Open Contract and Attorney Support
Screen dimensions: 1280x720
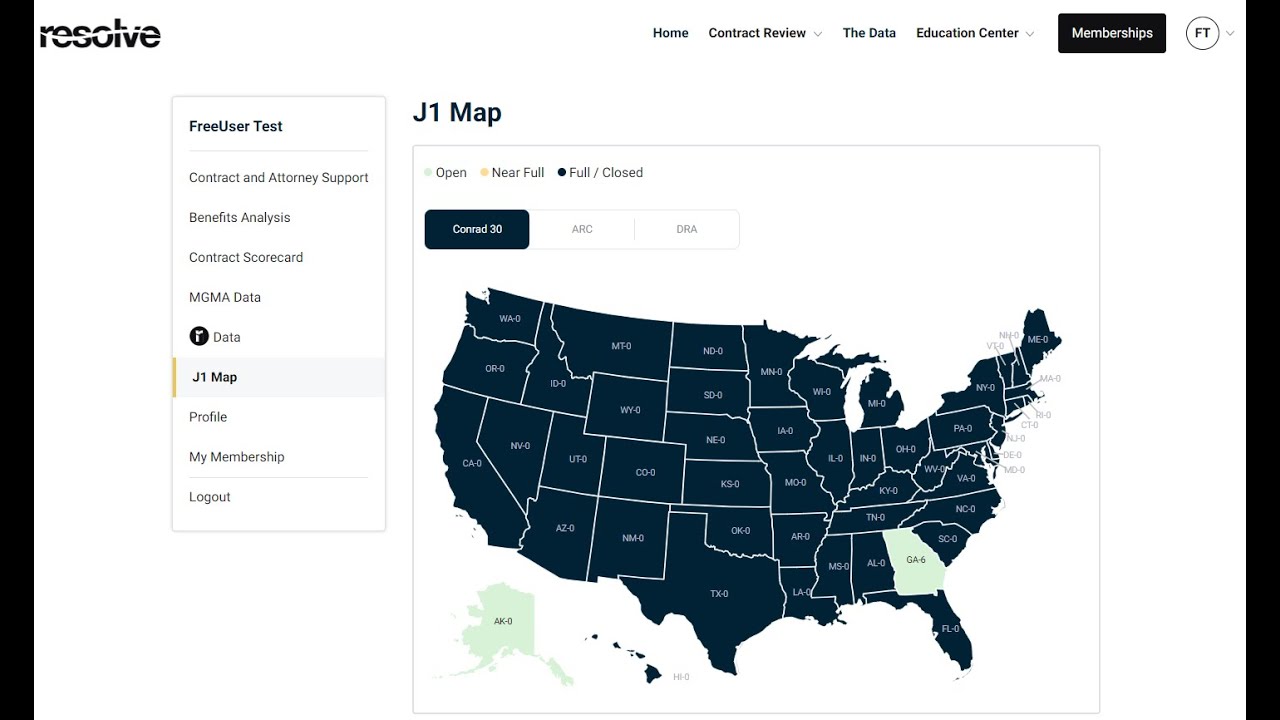pyautogui.click(x=279, y=178)
